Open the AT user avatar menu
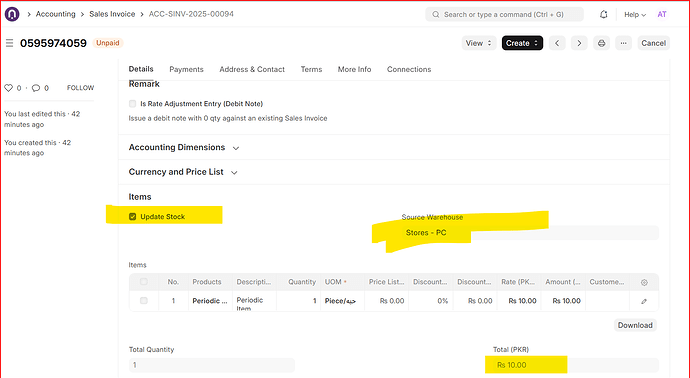 [661, 15]
